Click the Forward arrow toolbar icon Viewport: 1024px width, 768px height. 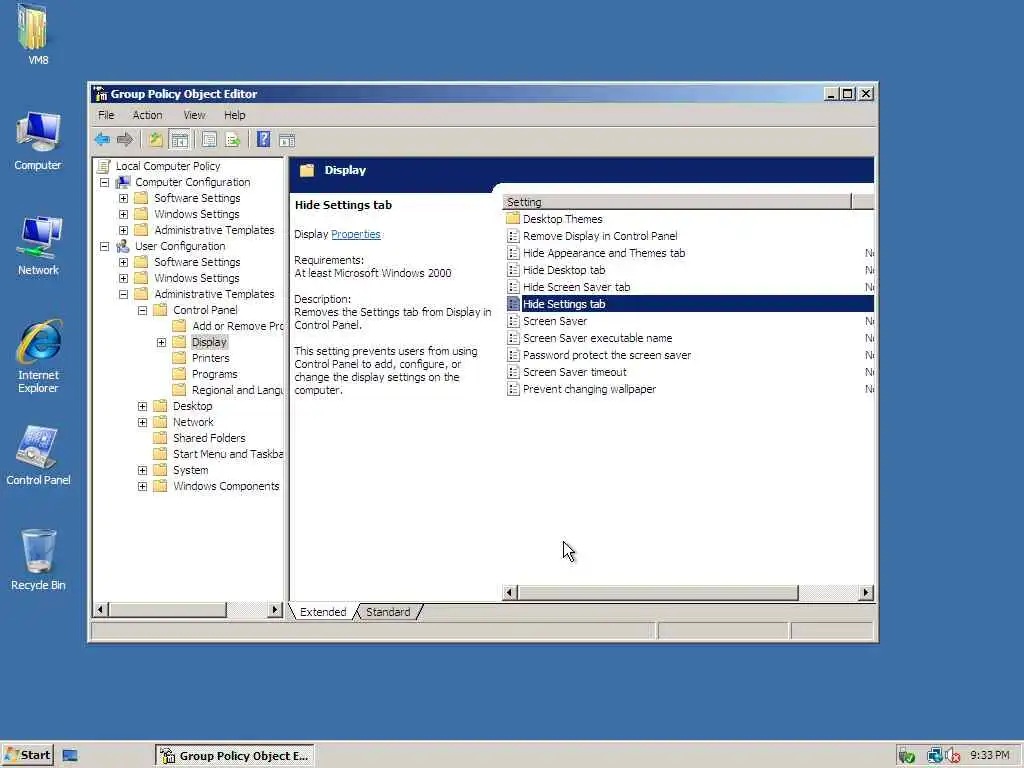125,139
